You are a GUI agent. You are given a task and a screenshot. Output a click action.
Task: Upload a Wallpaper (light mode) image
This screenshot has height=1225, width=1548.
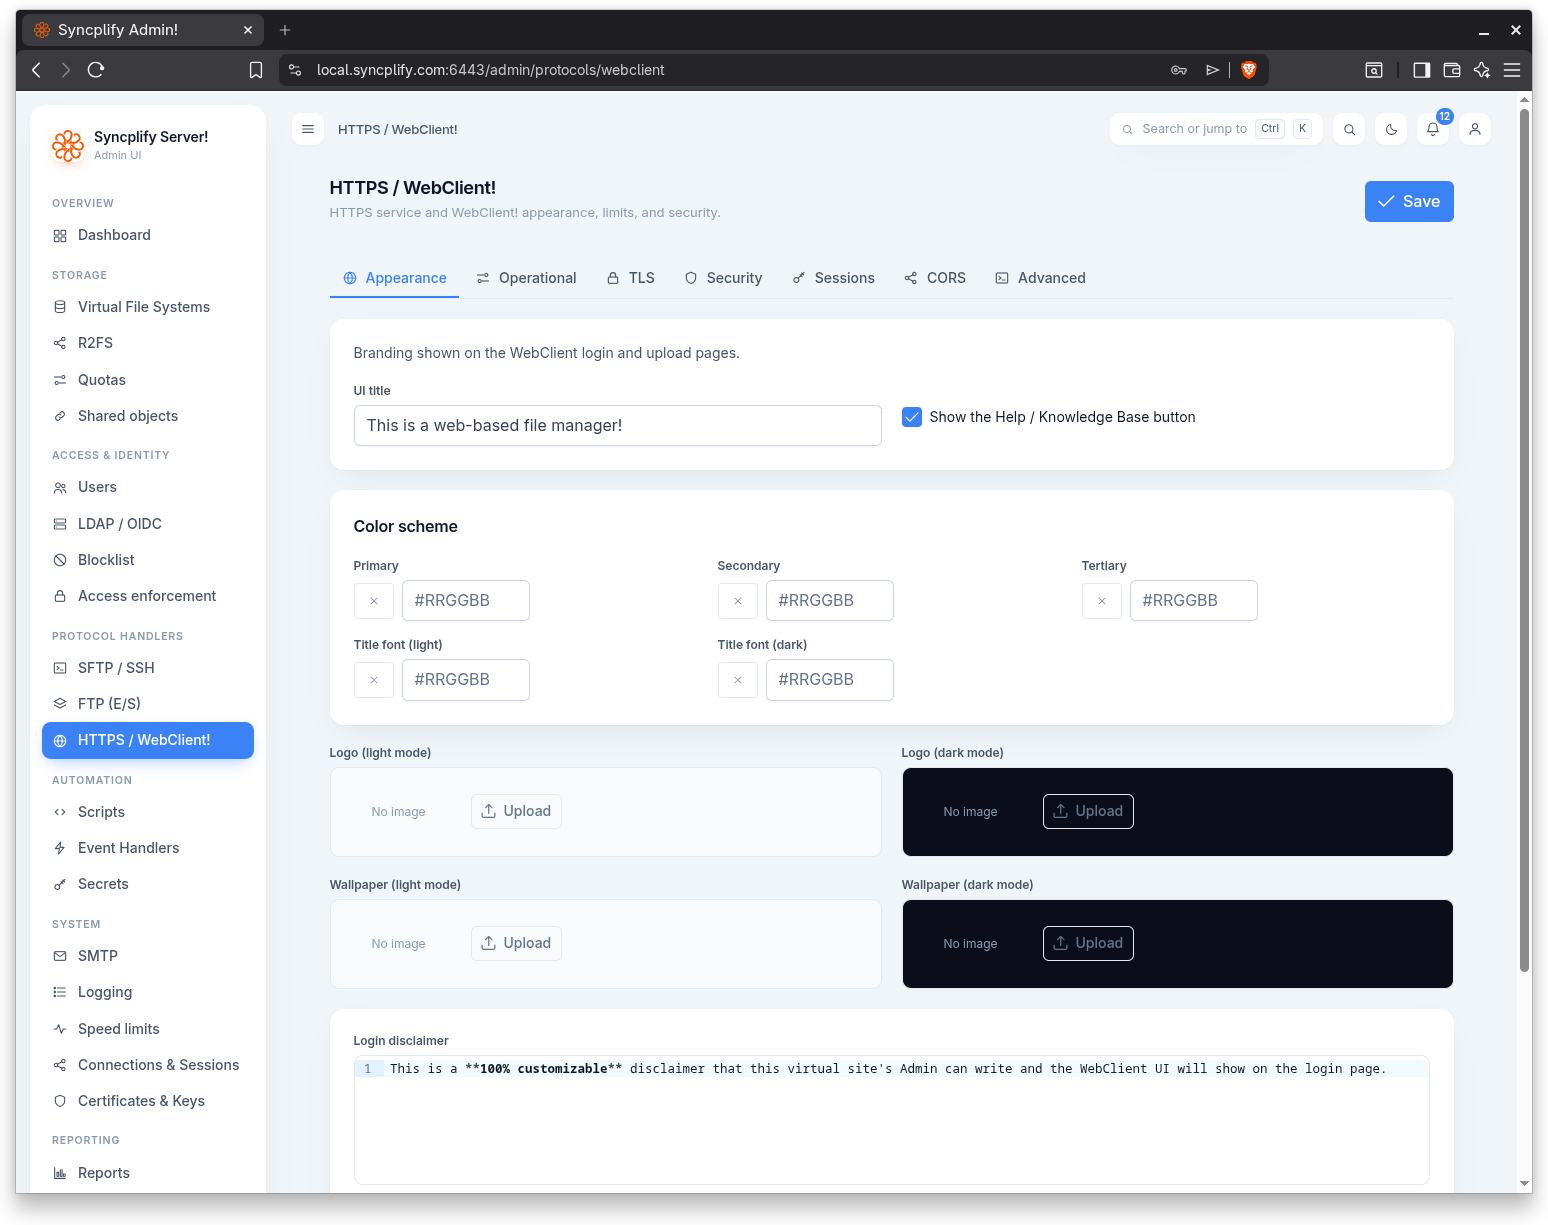pyautogui.click(x=516, y=943)
